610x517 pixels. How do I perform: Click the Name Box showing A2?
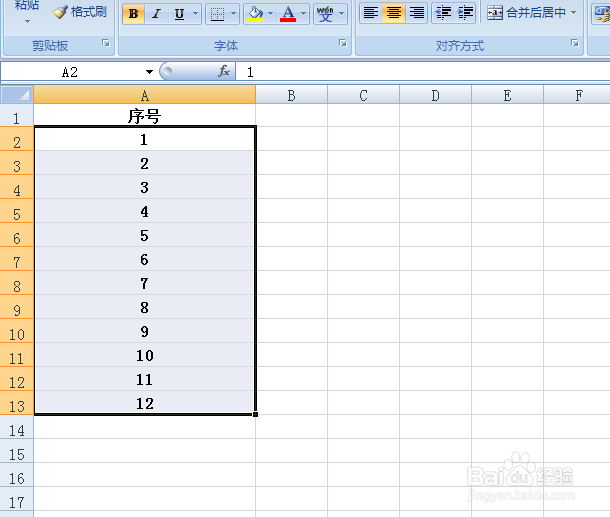point(72,72)
